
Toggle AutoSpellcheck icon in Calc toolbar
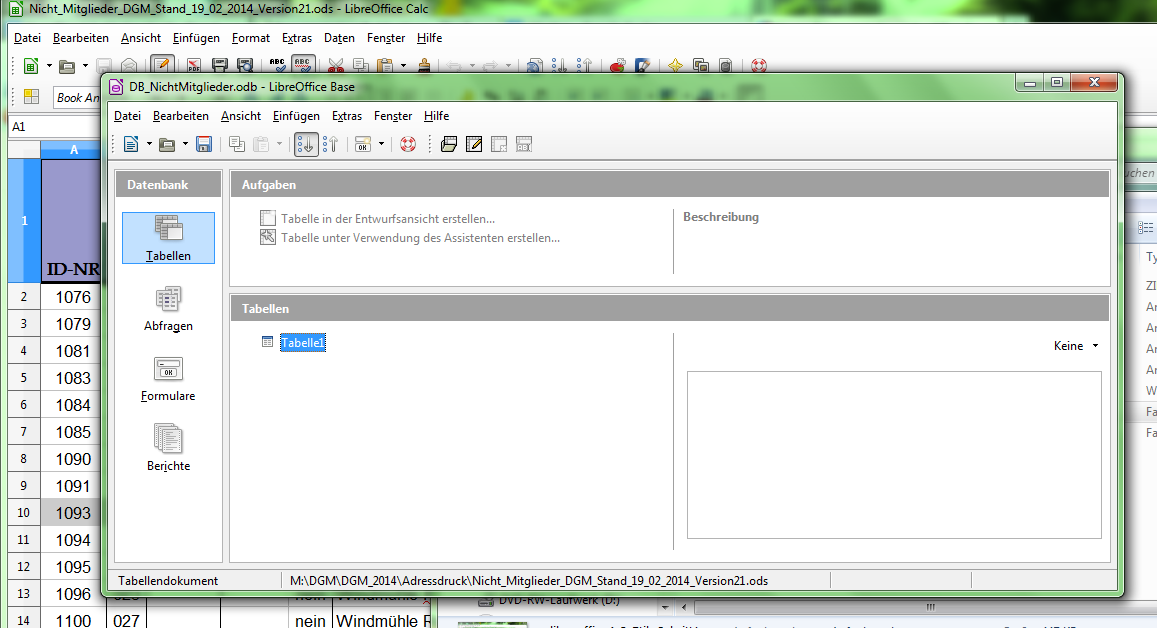click(303, 64)
